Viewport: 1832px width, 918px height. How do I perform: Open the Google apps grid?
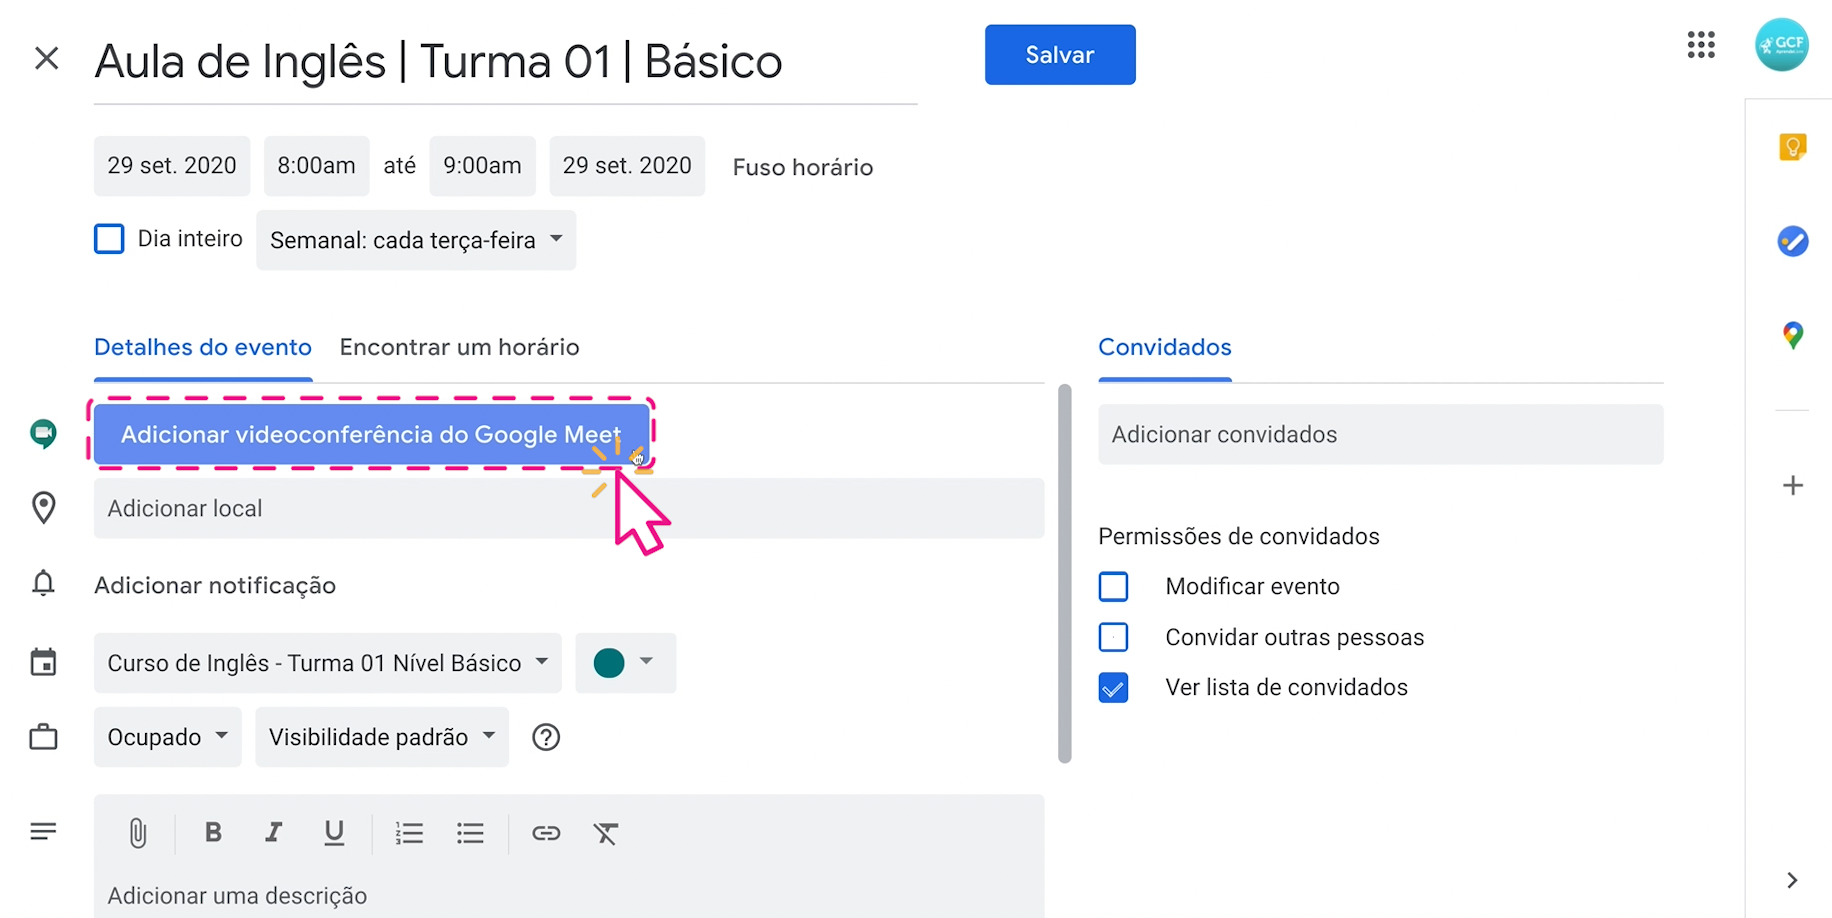[1701, 45]
